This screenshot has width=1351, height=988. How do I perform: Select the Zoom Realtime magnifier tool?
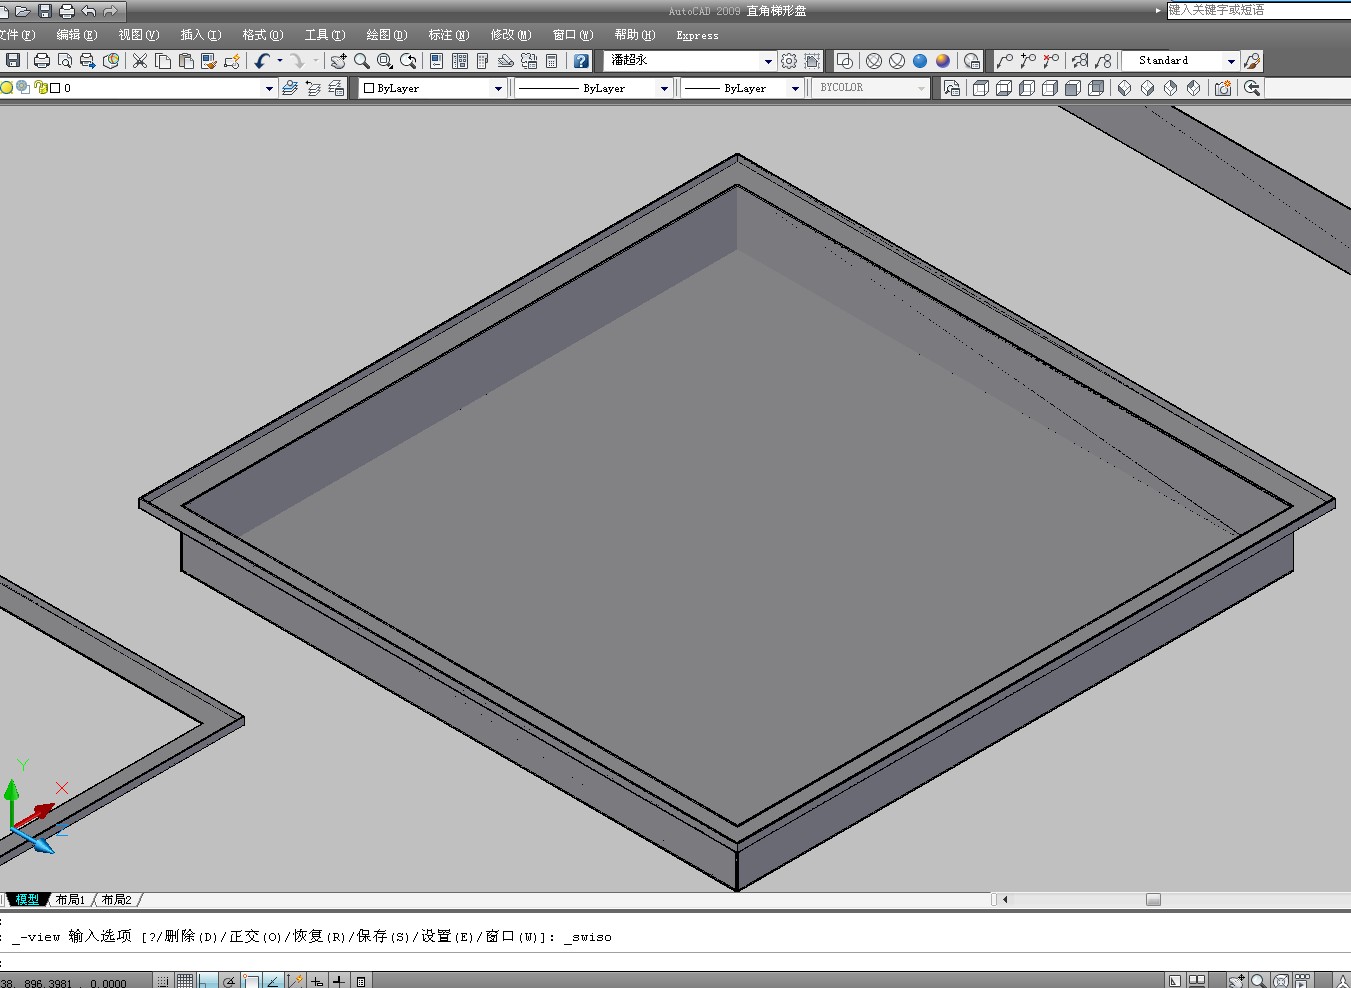pos(362,61)
